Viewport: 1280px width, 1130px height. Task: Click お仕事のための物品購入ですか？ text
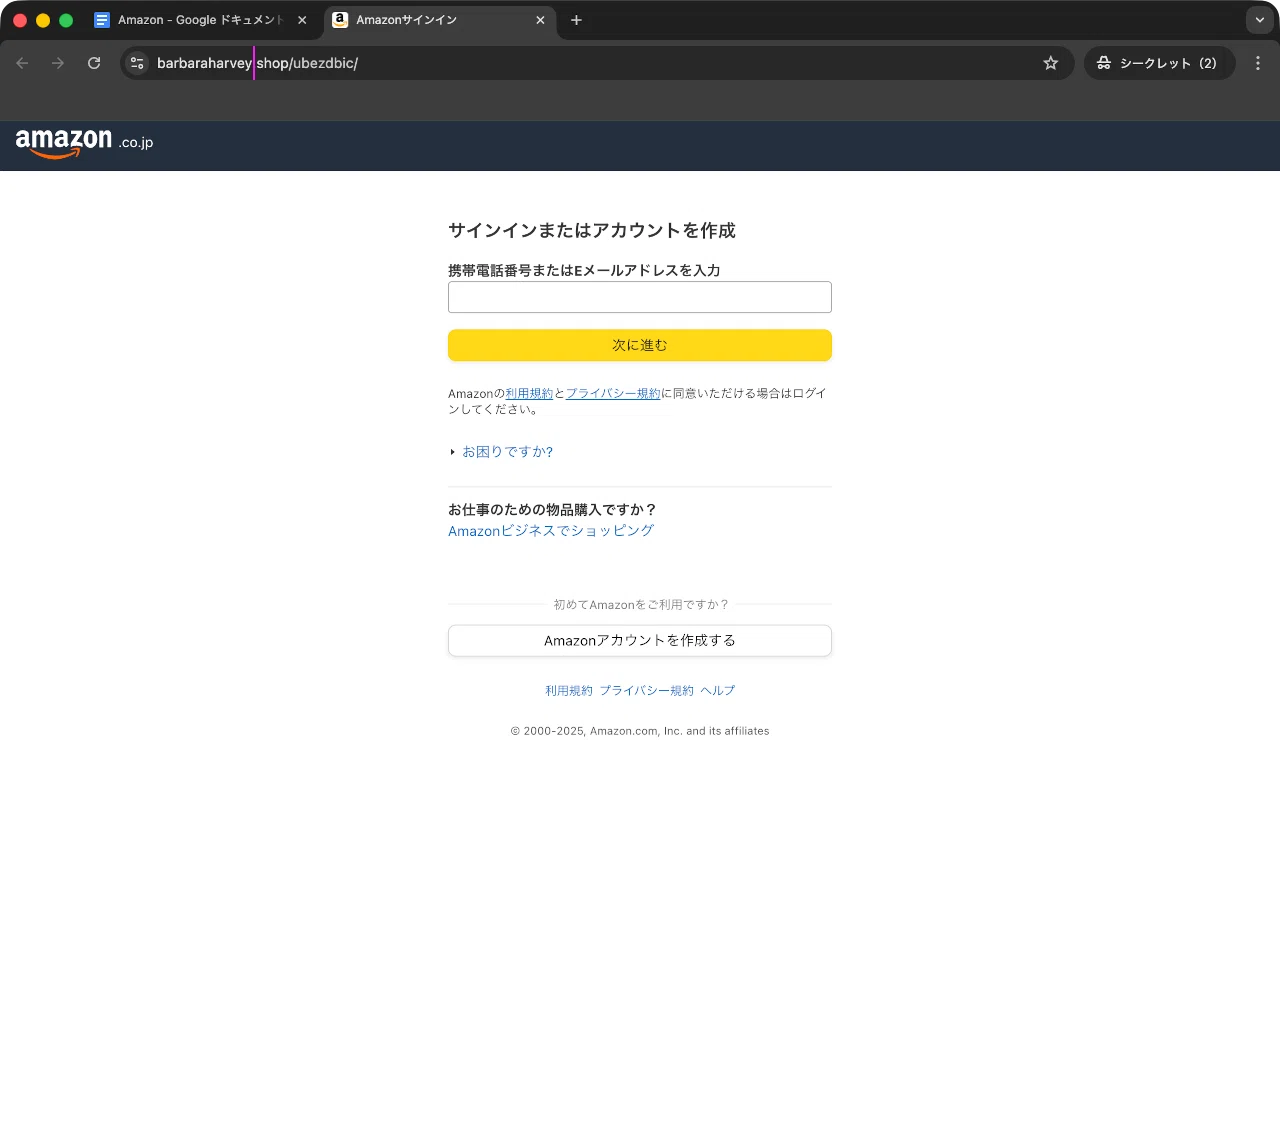[553, 510]
